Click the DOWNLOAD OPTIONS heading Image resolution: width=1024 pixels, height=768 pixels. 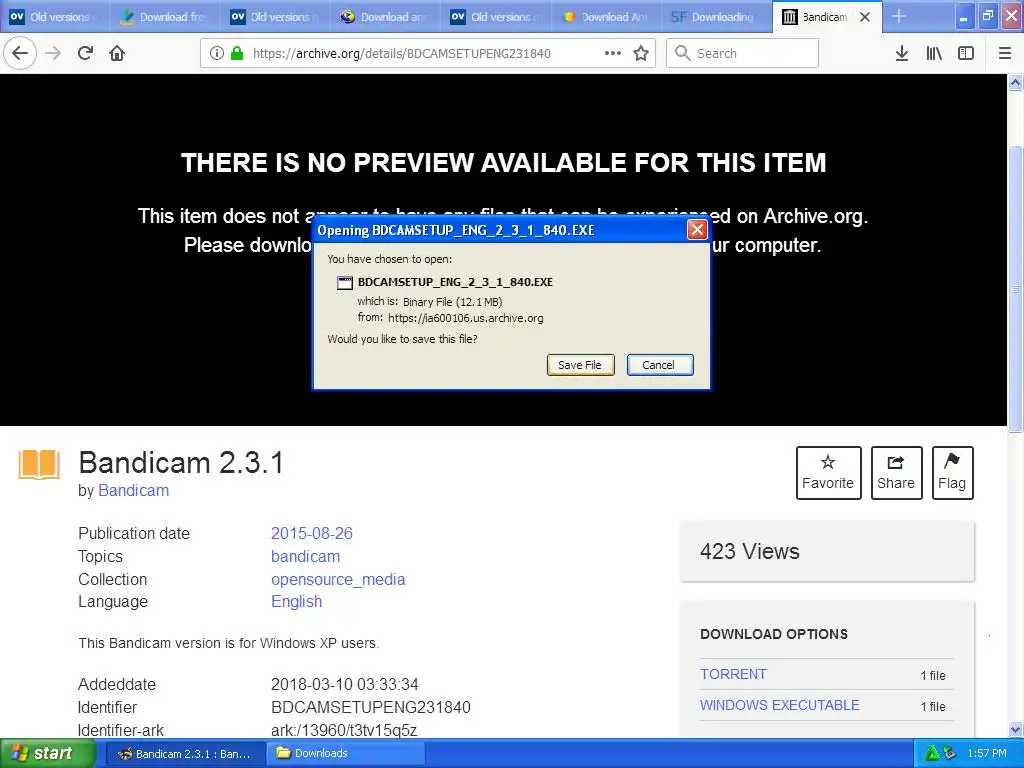[x=774, y=634]
